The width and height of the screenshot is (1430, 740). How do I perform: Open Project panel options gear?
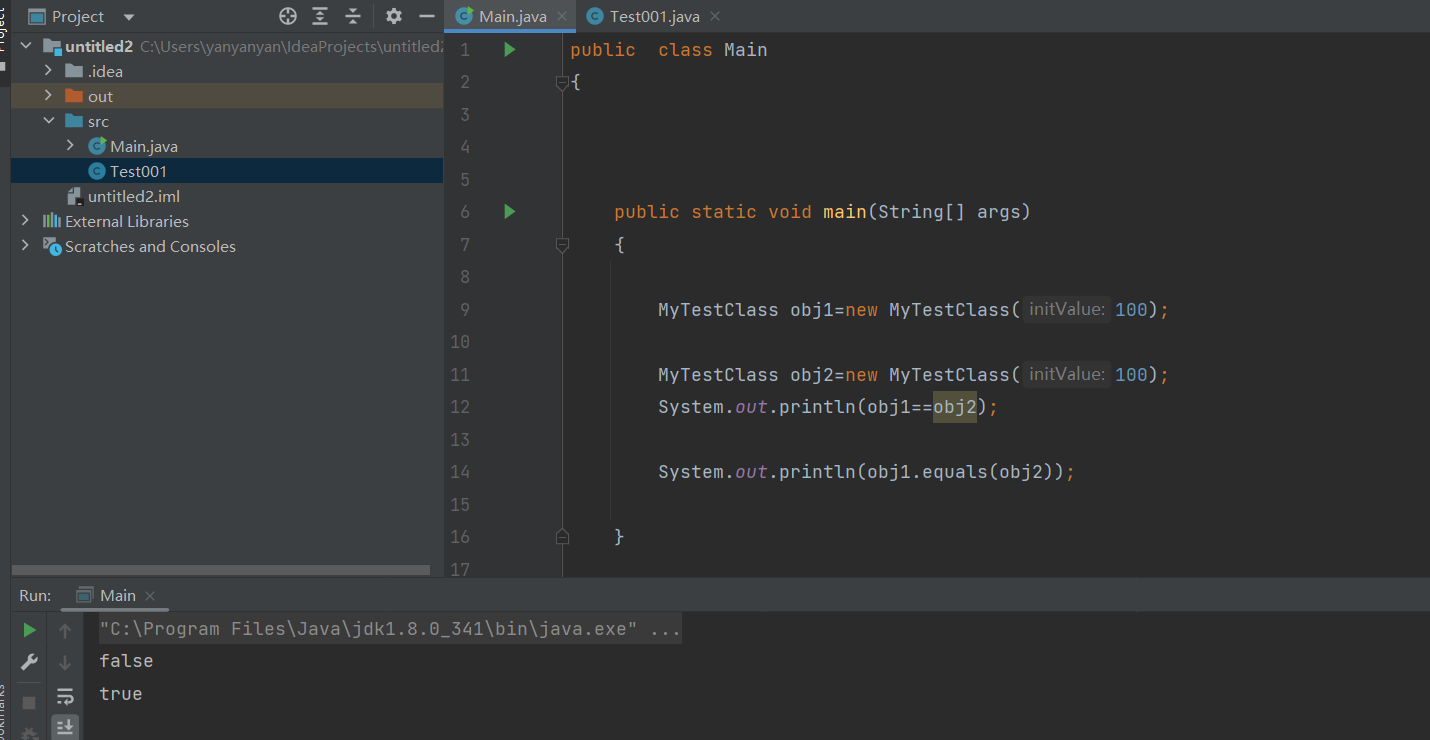coord(393,16)
